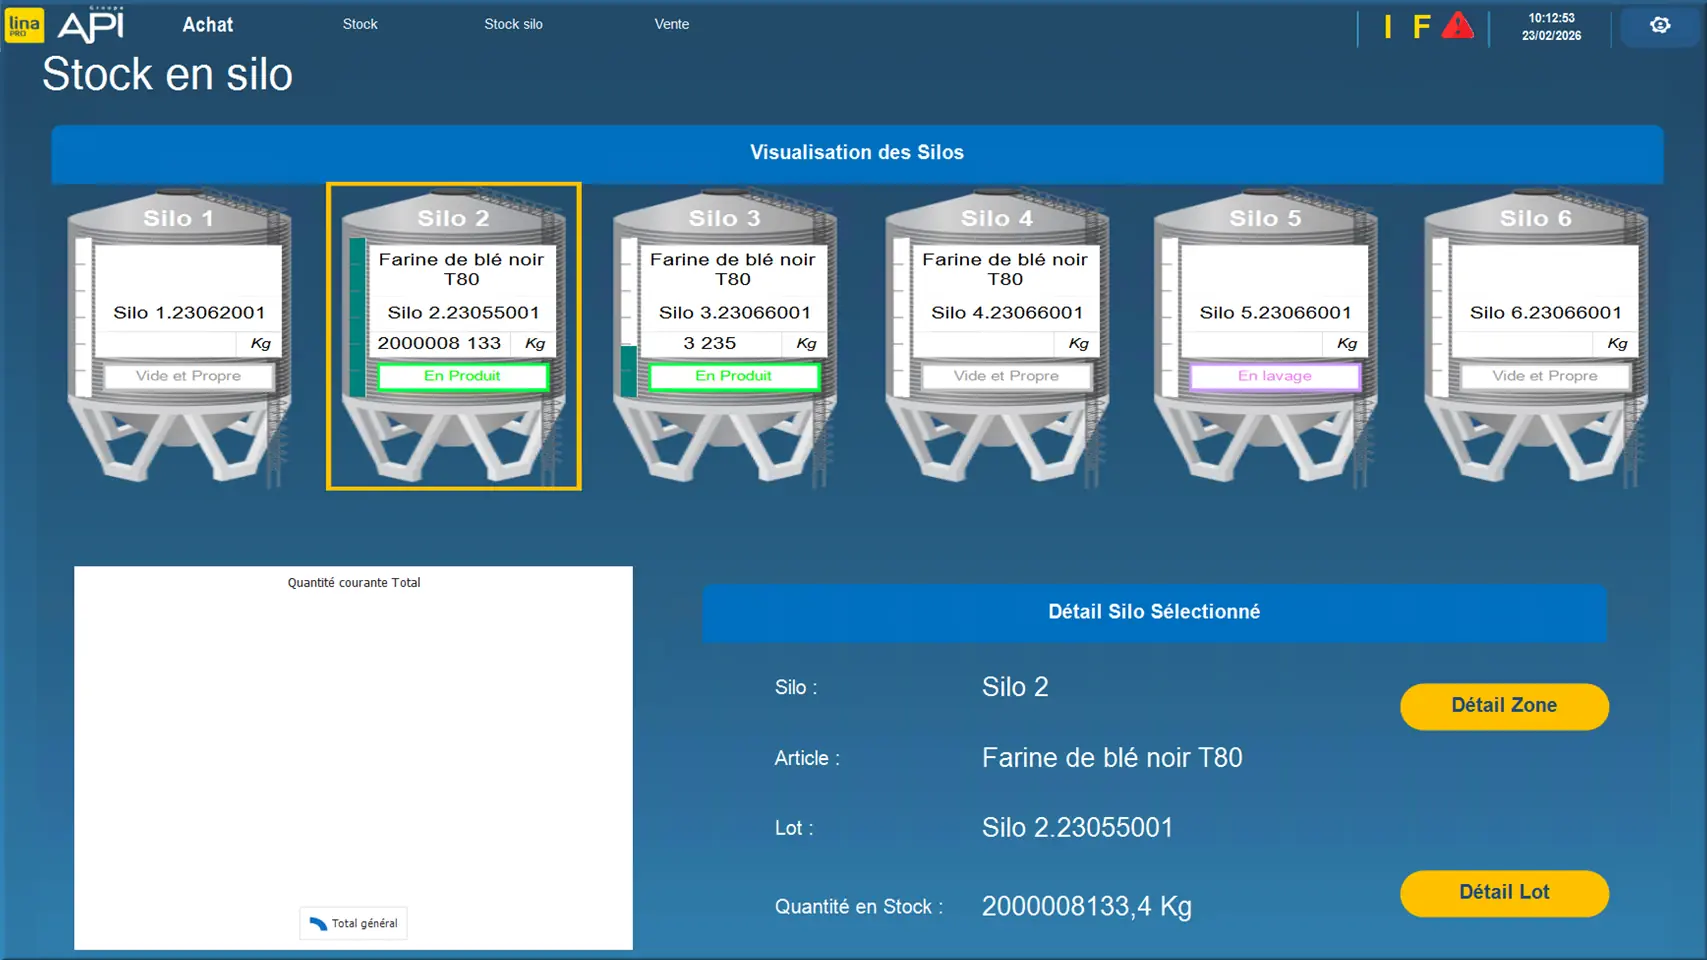Screen dimensions: 1707x960
Task: Click the Lina Pro logo
Action: [x=24, y=25]
